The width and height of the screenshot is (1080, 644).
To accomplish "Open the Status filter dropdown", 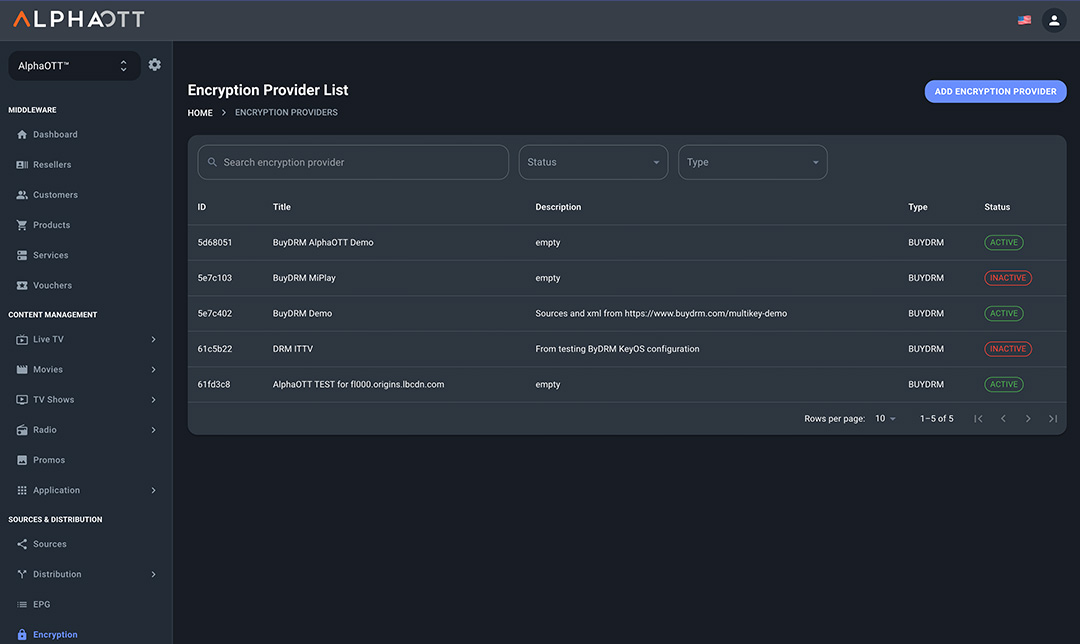I will pyautogui.click(x=593, y=162).
